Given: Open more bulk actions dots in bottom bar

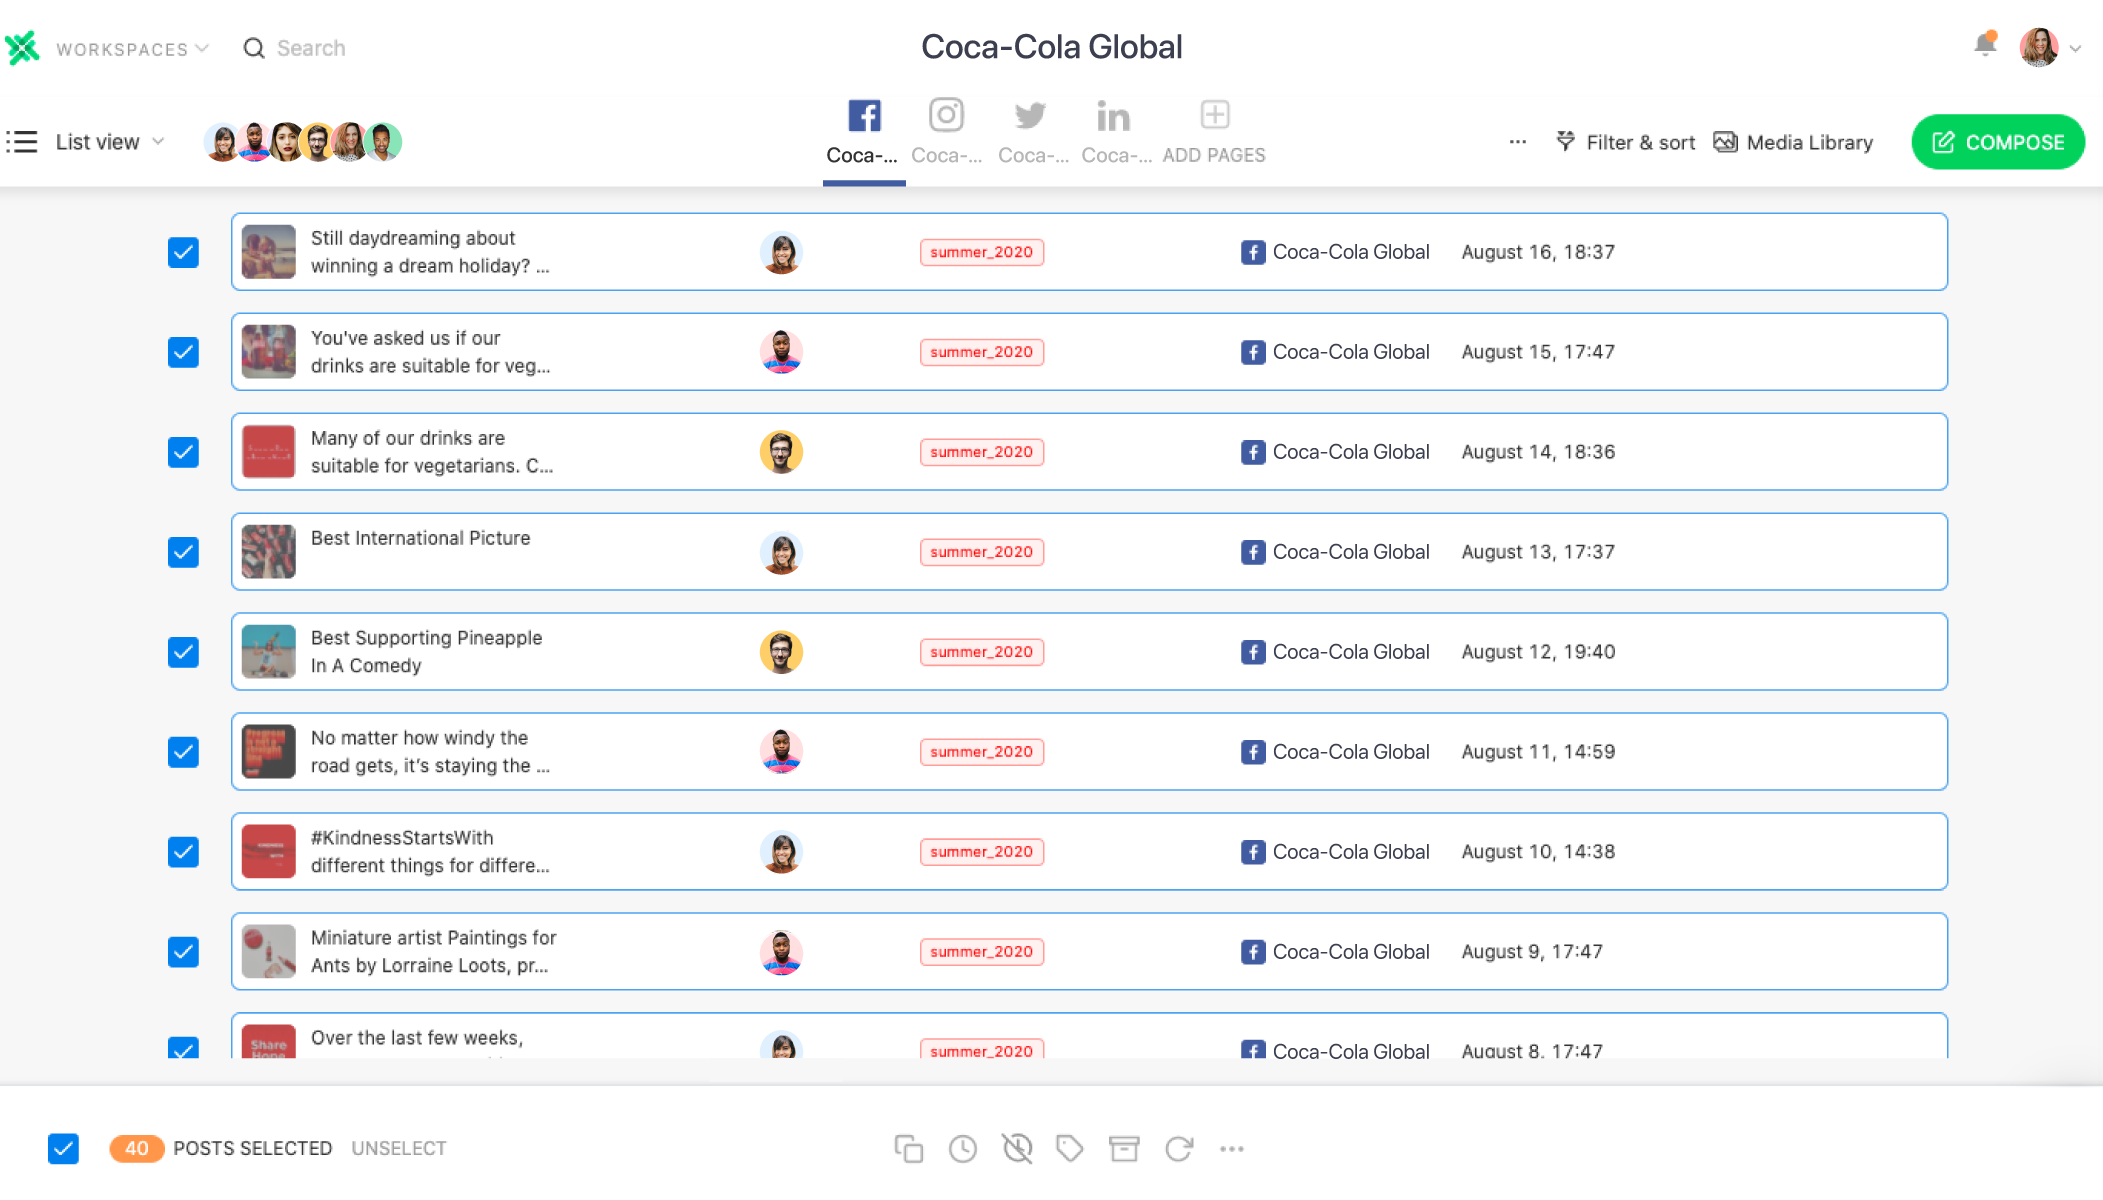Looking at the screenshot, I should coord(1232,1149).
